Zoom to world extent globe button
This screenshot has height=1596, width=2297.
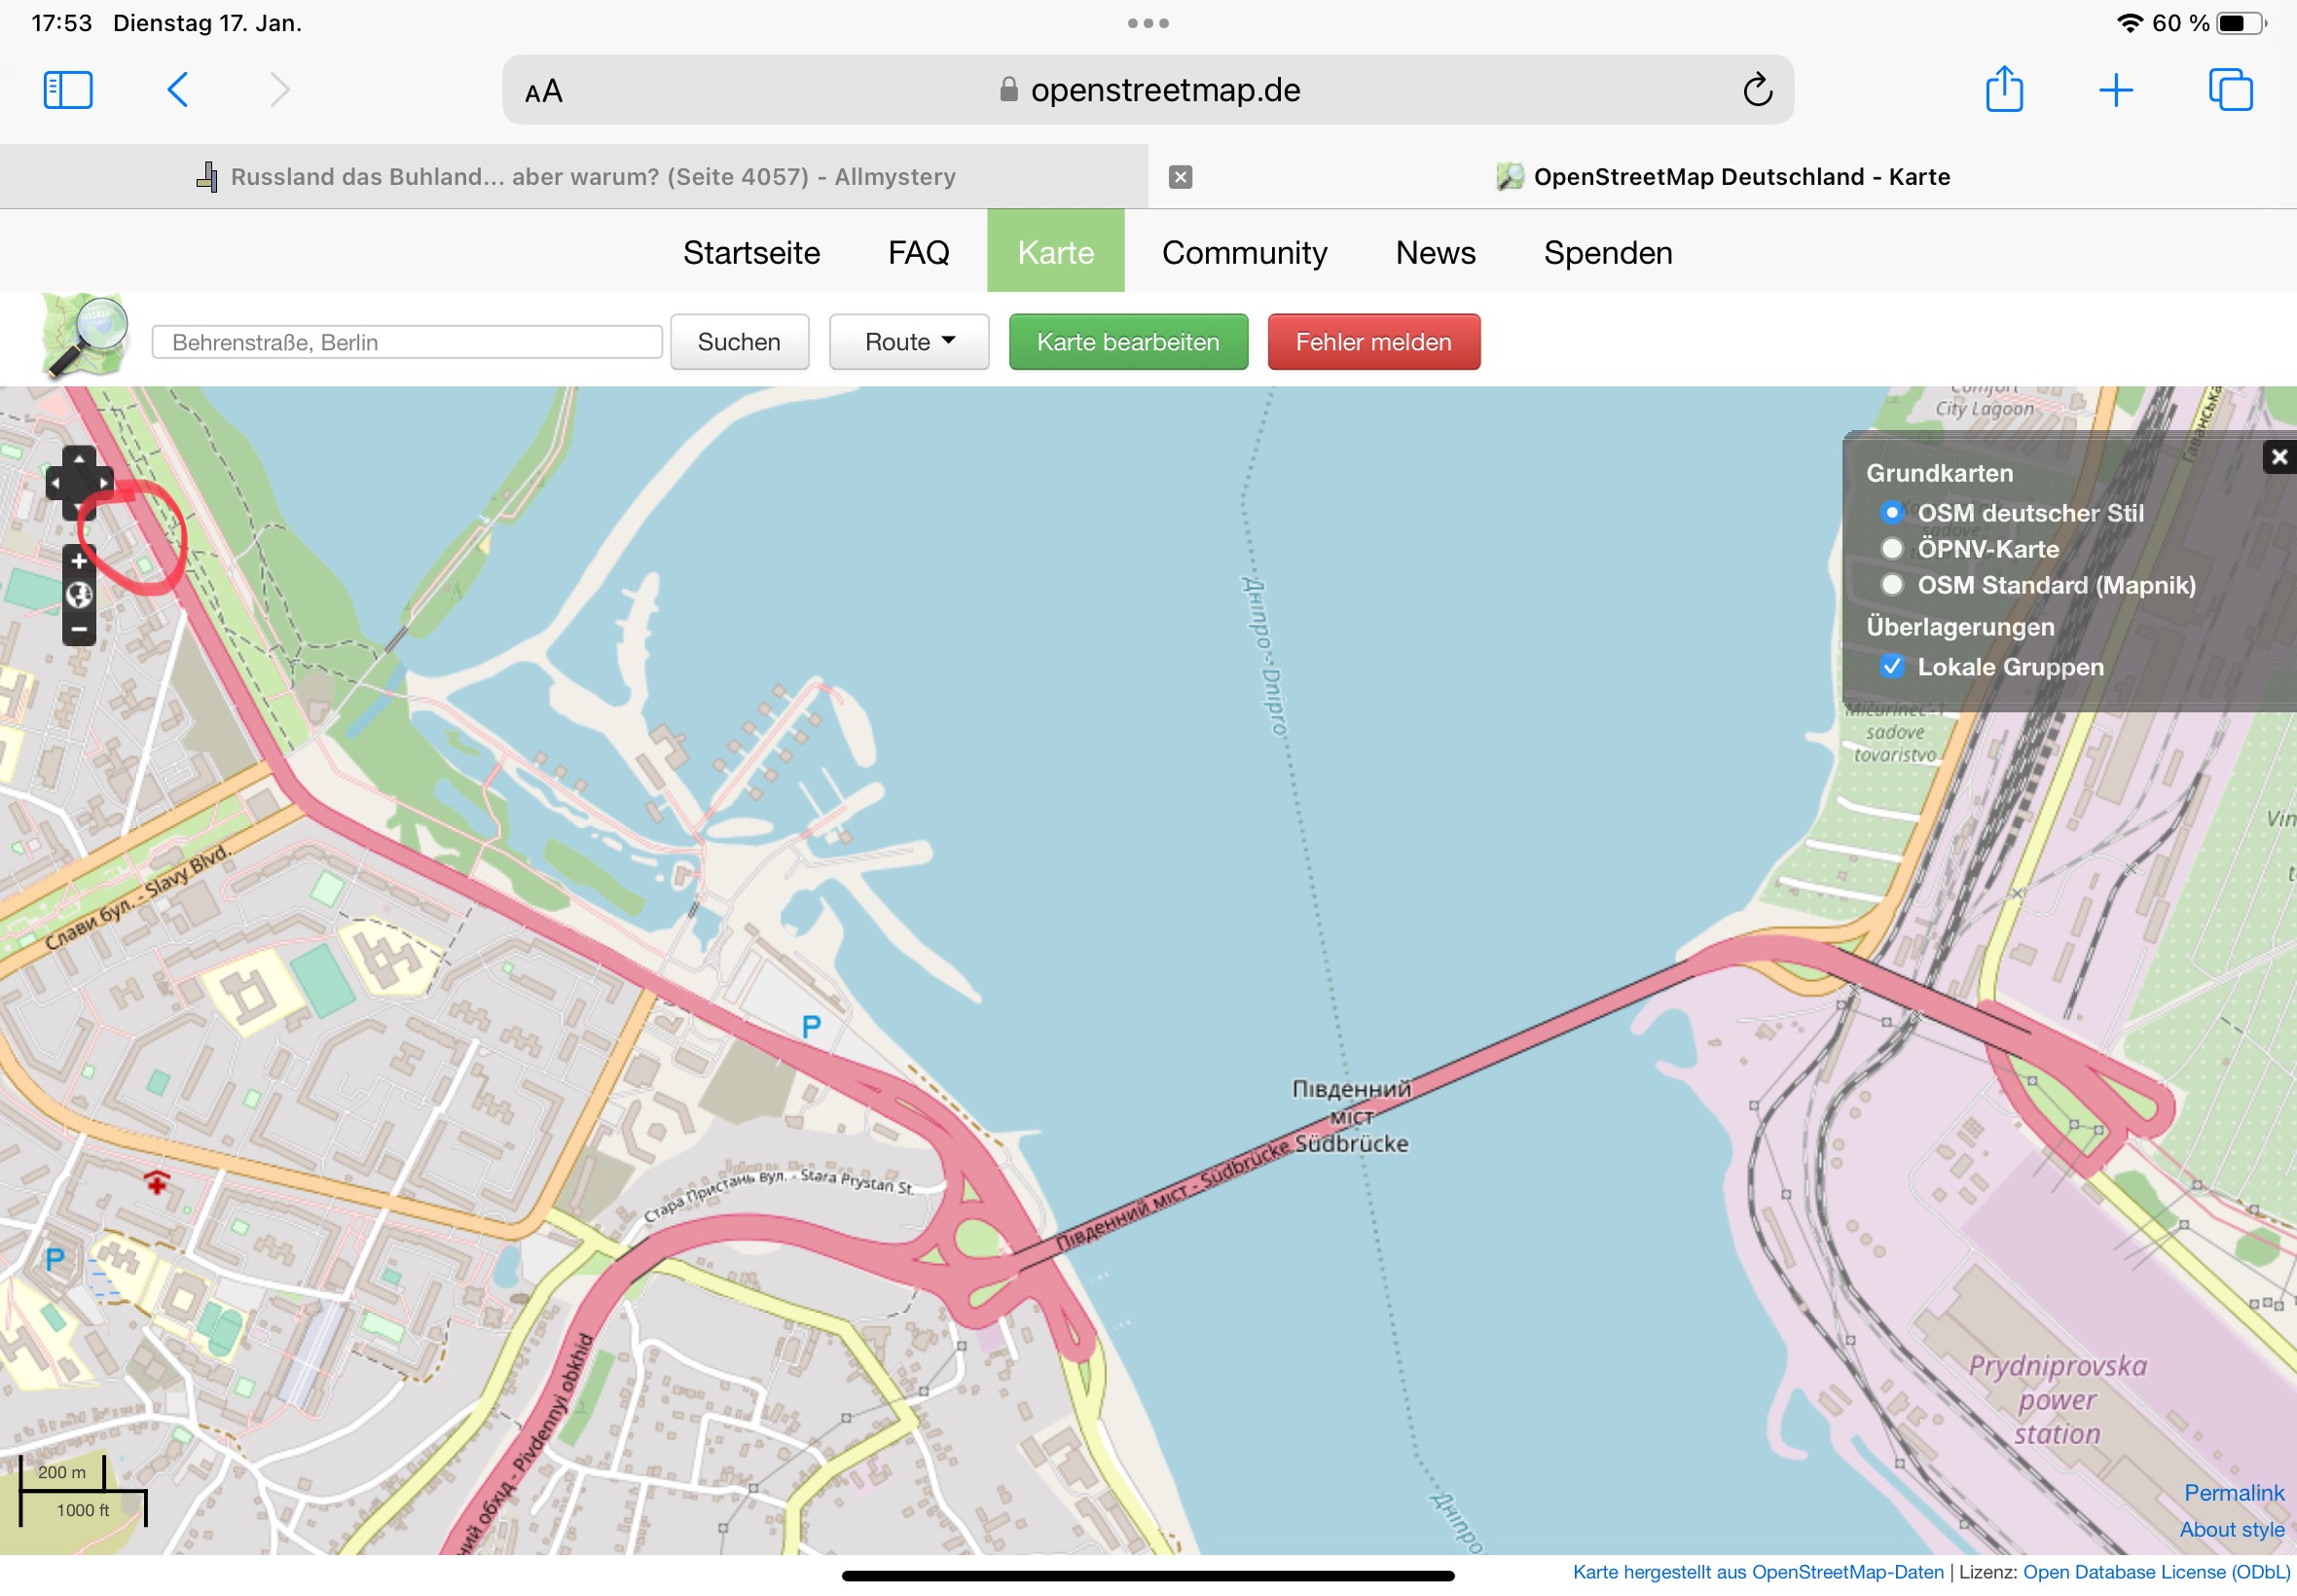tap(79, 595)
